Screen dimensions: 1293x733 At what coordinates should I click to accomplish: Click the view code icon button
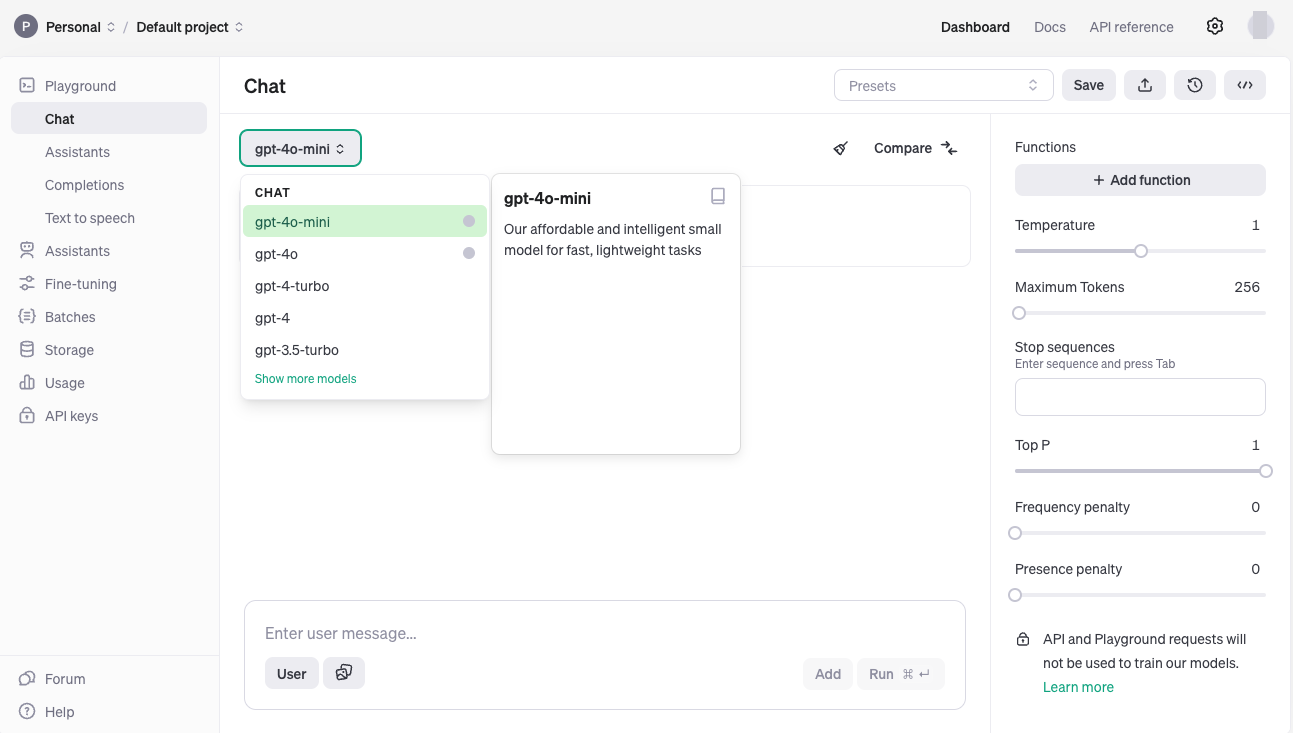[x=1245, y=86]
